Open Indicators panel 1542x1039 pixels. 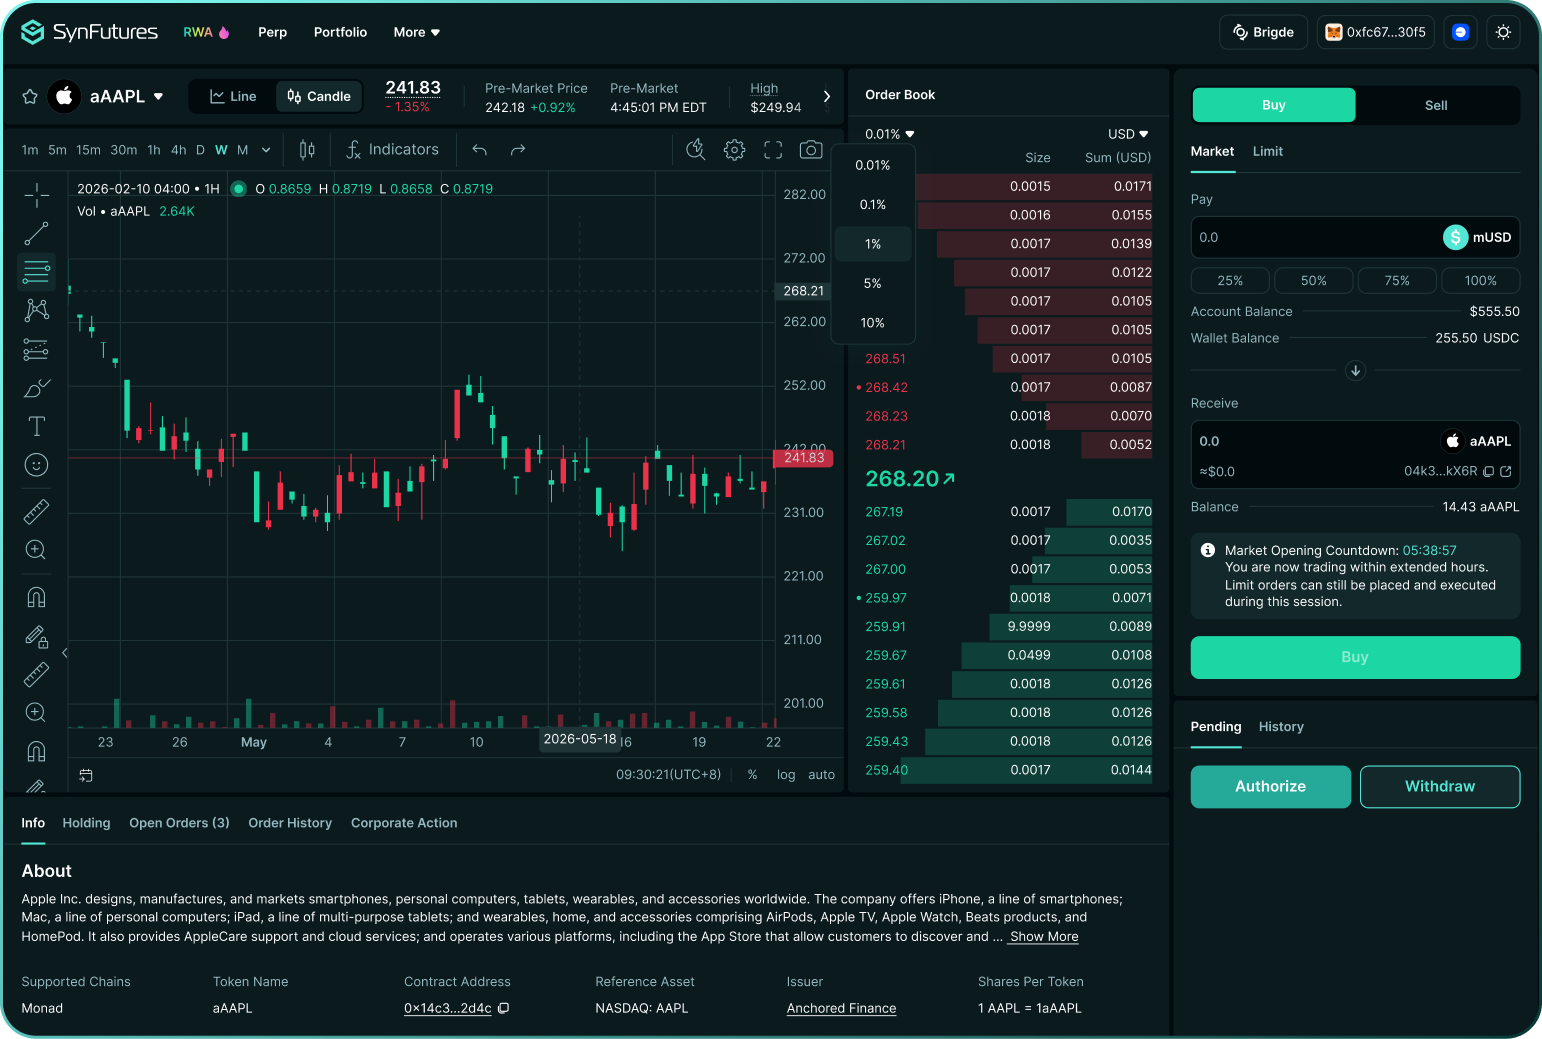pyautogui.click(x=392, y=150)
